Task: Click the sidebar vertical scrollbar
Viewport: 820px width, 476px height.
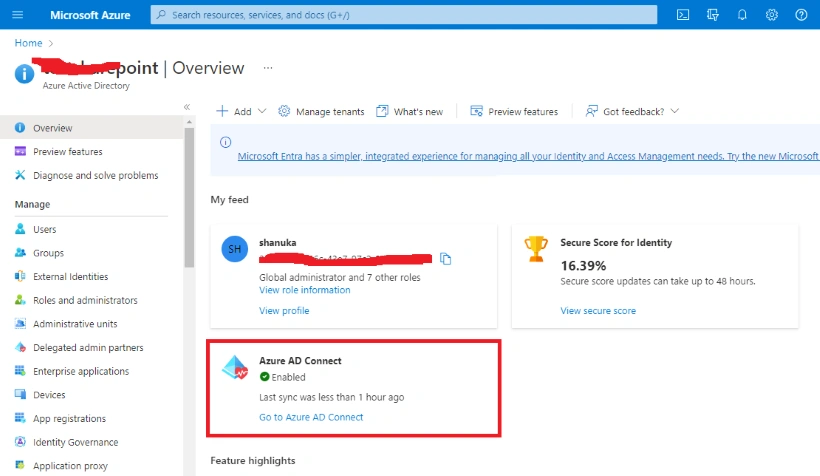Action: tap(189, 197)
